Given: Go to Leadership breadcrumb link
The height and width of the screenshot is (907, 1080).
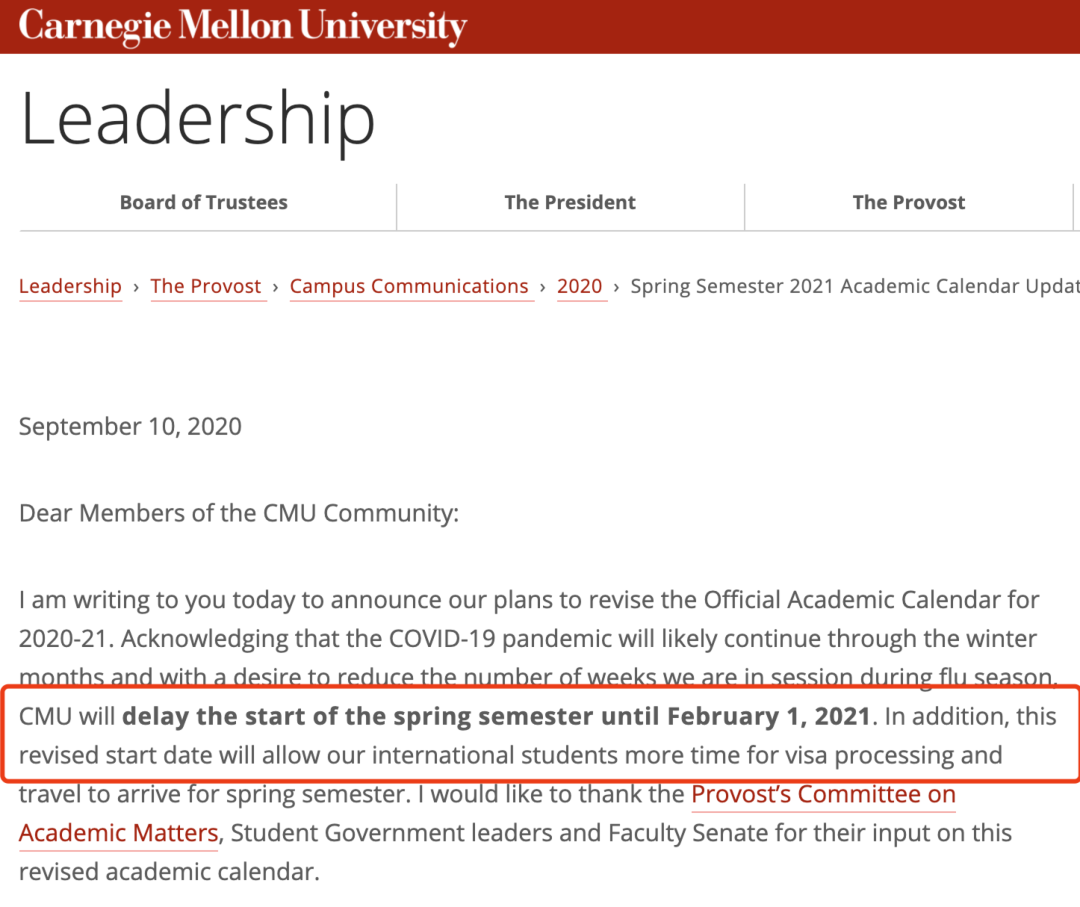Looking at the screenshot, I should tap(70, 286).
